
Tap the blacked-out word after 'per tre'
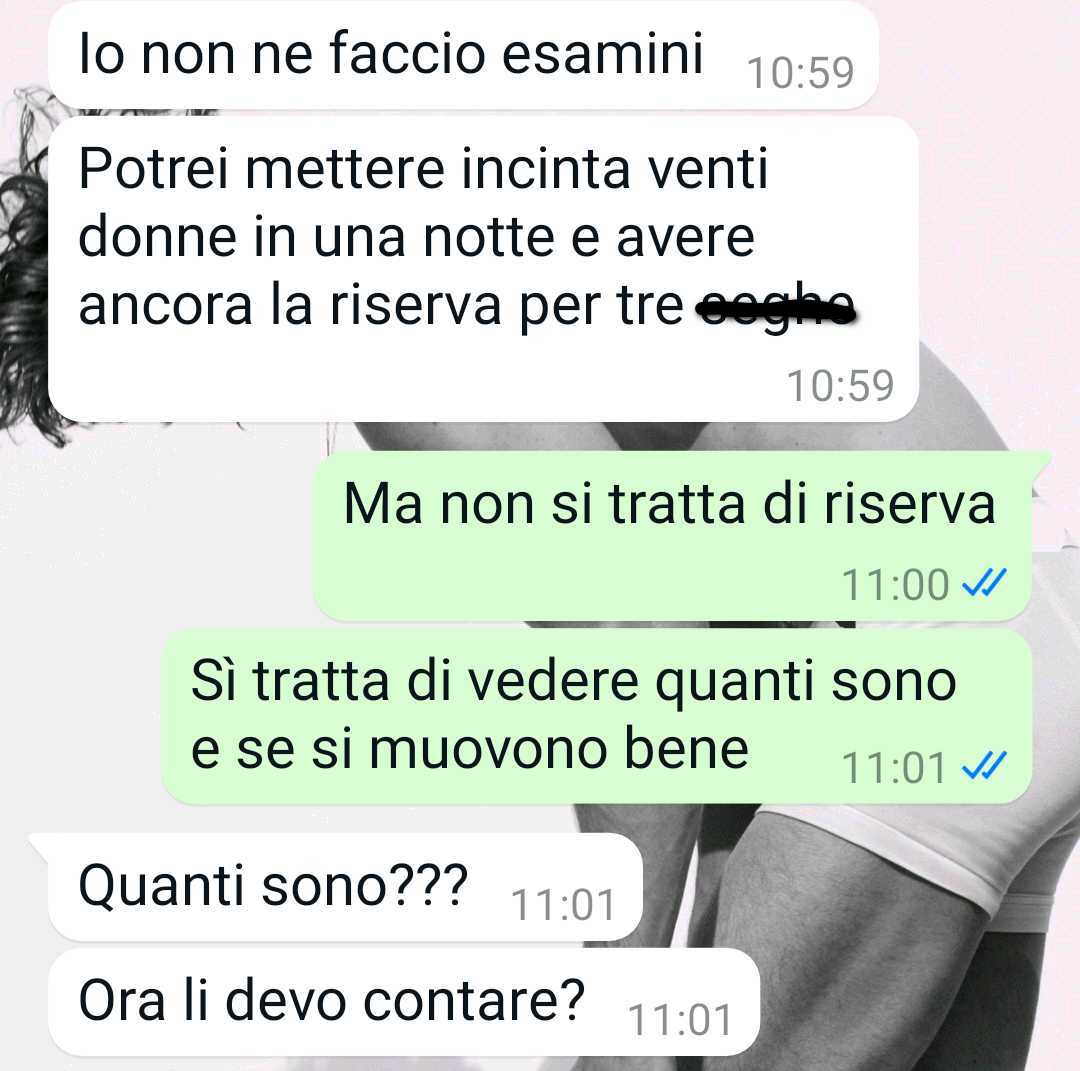point(776,307)
